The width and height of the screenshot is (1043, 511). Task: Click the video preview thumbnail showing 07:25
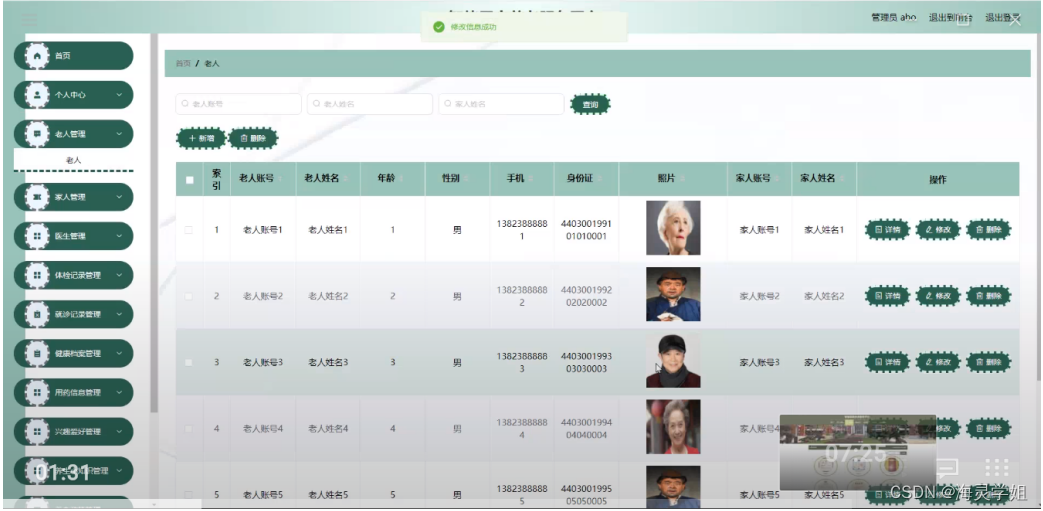(857, 452)
